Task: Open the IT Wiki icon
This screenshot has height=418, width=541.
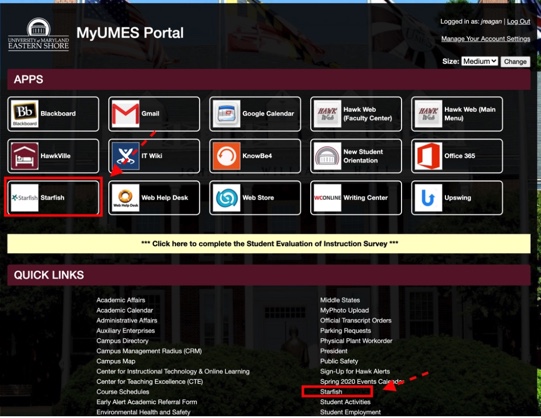Action: (126, 156)
